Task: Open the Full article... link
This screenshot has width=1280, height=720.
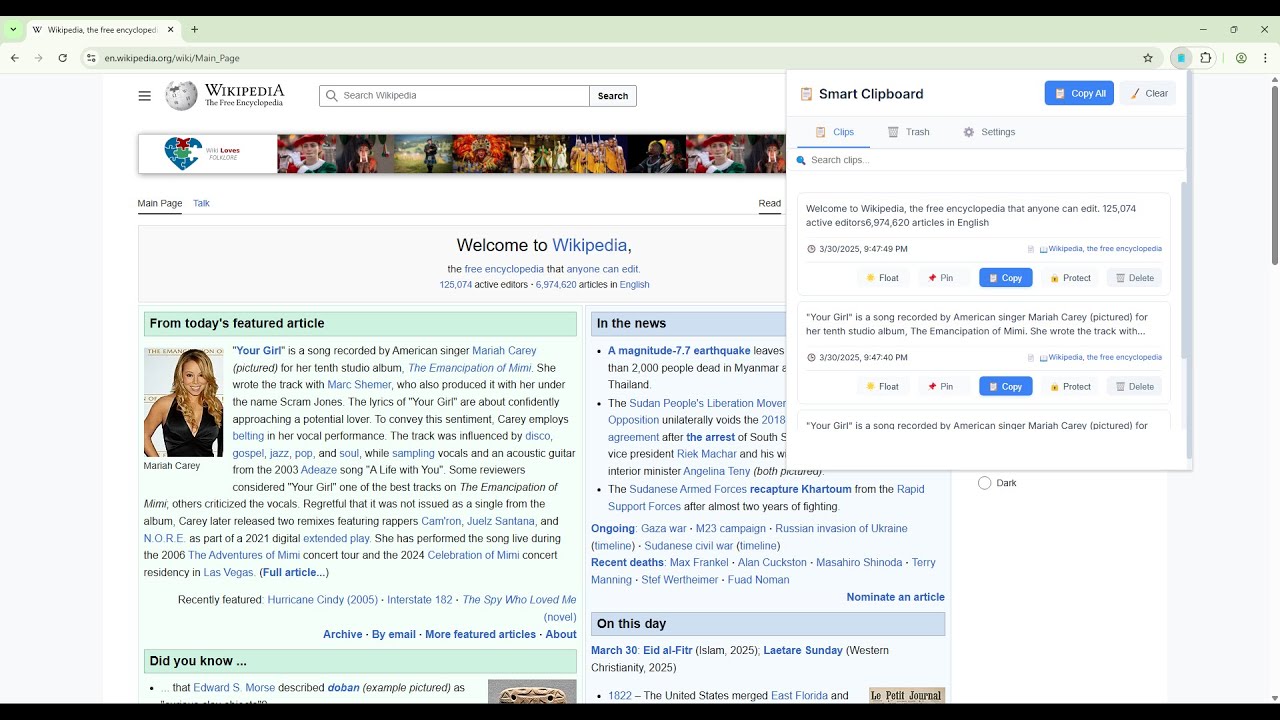Action: [293, 573]
